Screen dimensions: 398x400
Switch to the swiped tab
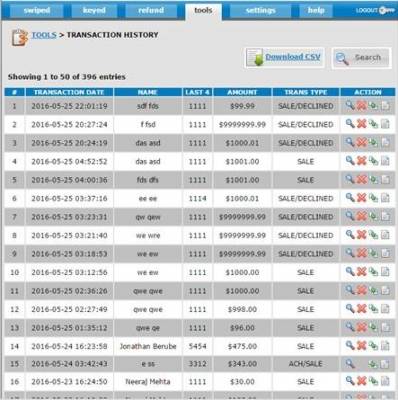tap(37, 10)
